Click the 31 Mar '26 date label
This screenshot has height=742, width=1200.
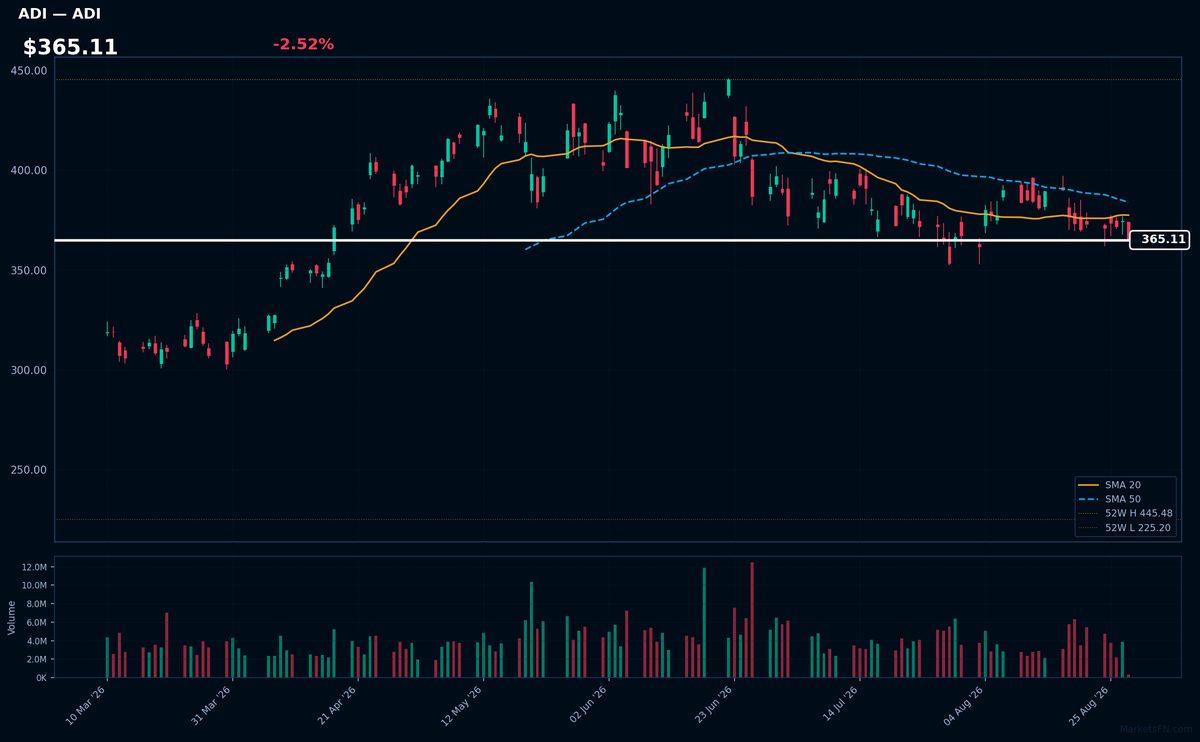pyautogui.click(x=212, y=706)
